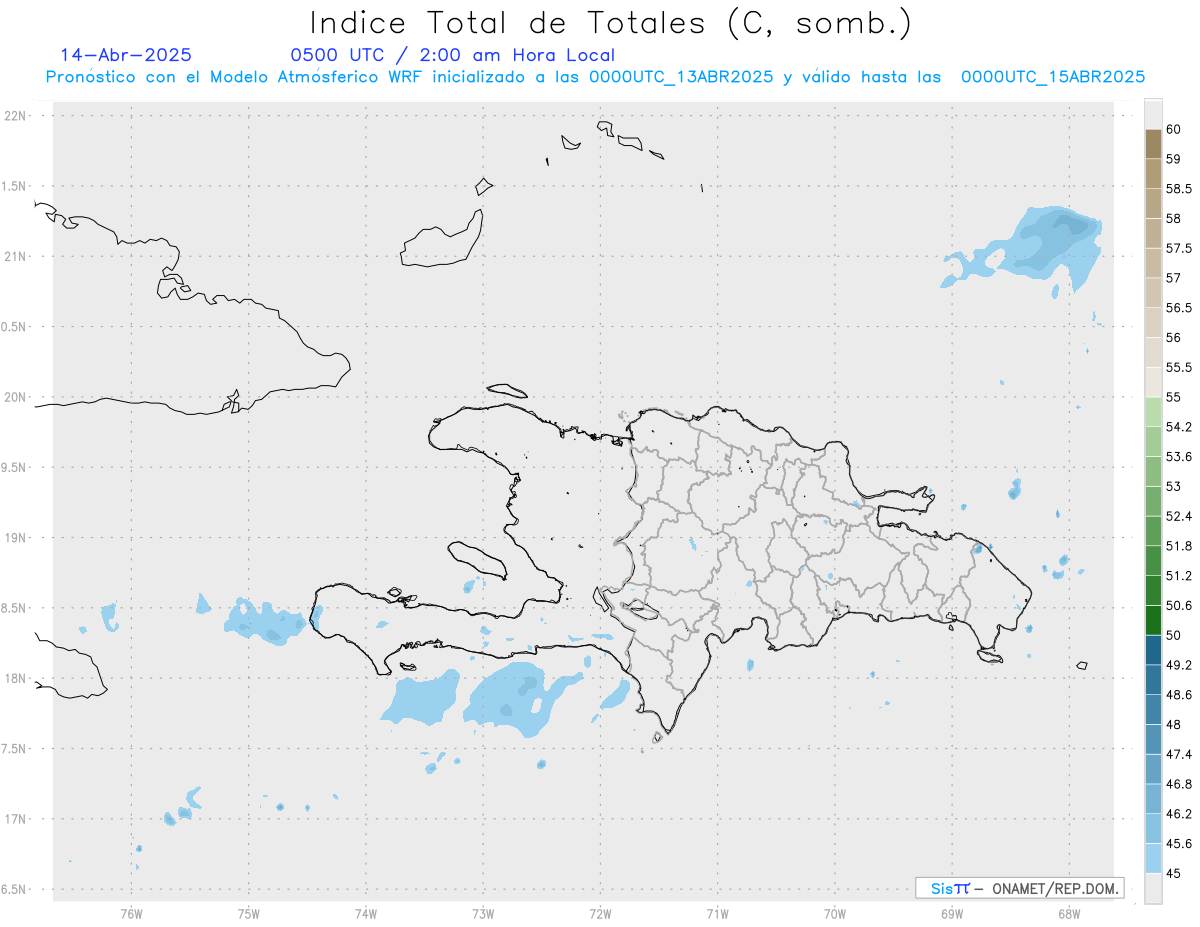The image size is (1200, 927).
Task: Click the '76W' longitude label
Action: click(x=131, y=914)
